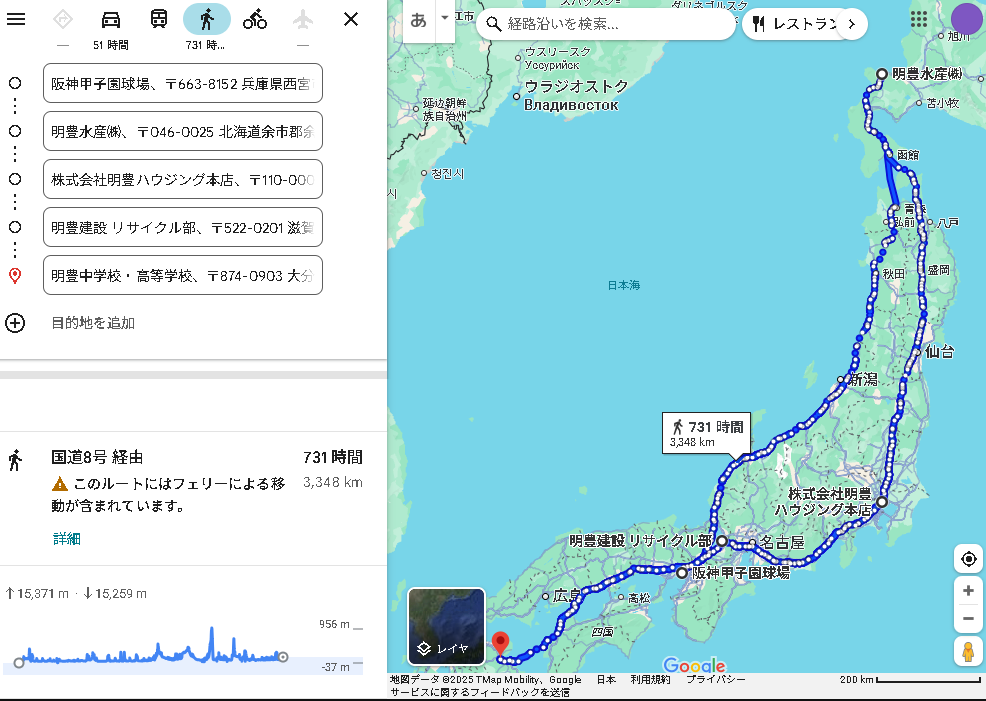The height and width of the screenshot is (701, 986).
Task: Click the add destination plus icon
Action: tap(15, 323)
